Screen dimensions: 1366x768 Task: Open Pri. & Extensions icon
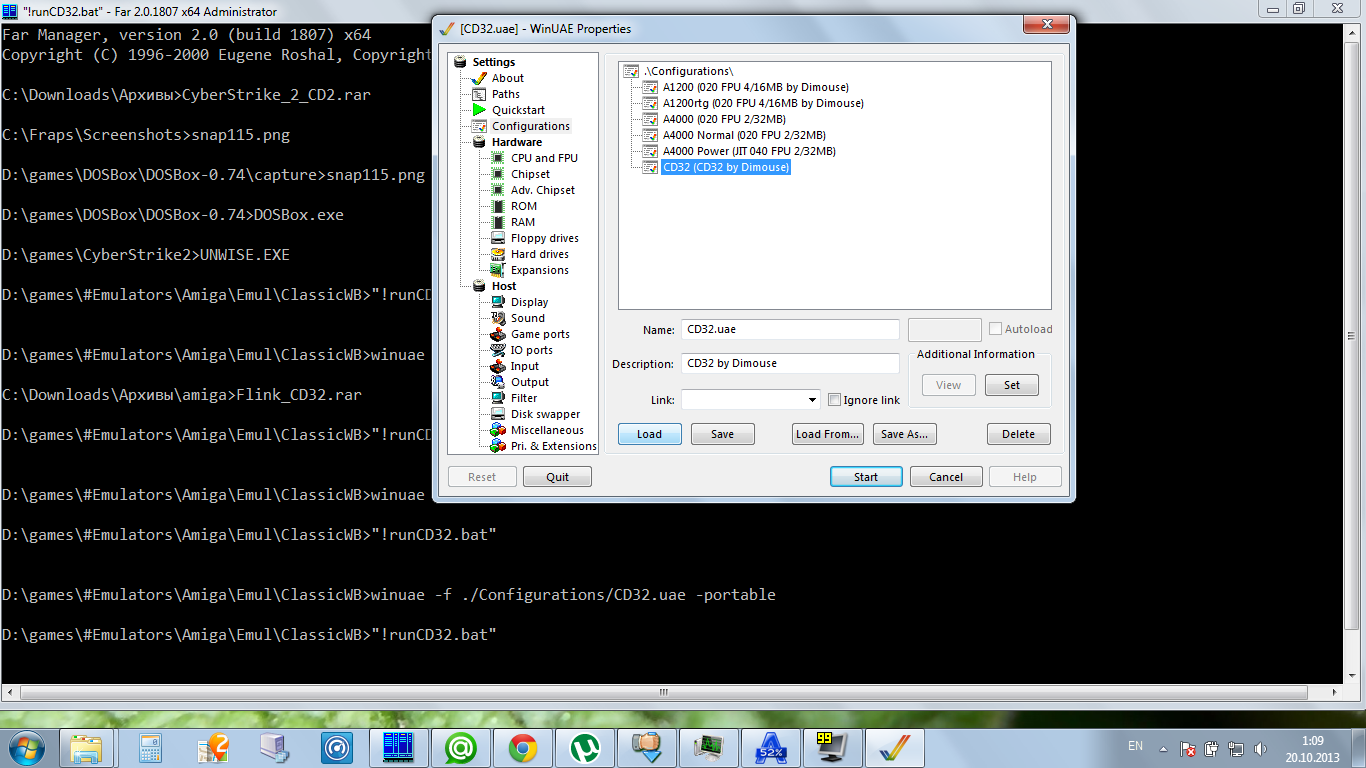click(500, 446)
